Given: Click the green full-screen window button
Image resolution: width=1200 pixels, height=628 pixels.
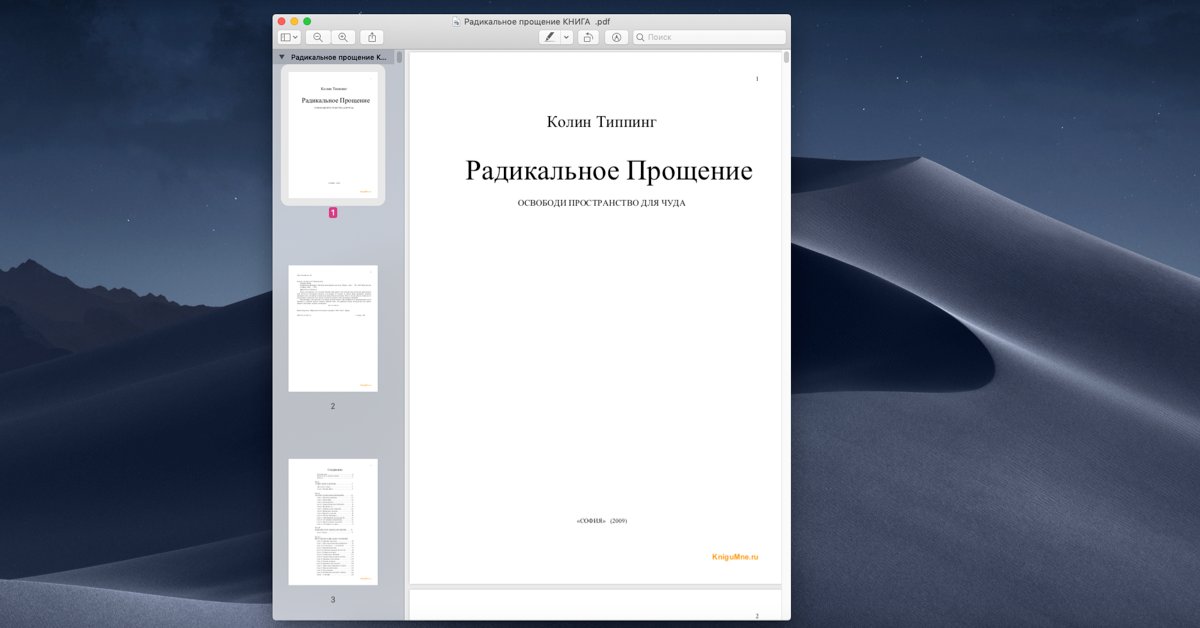Looking at the screenshot, I should coord(307,21).
